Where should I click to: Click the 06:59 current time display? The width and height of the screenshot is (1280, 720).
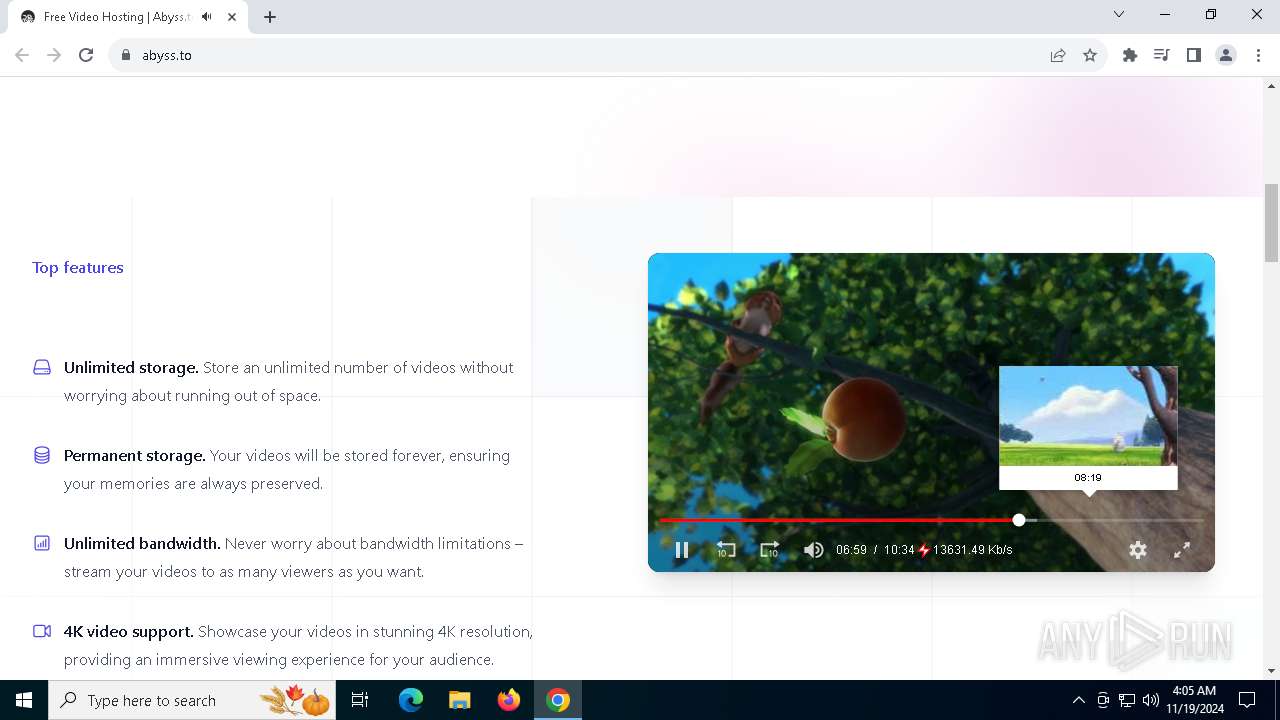[851, 550]
